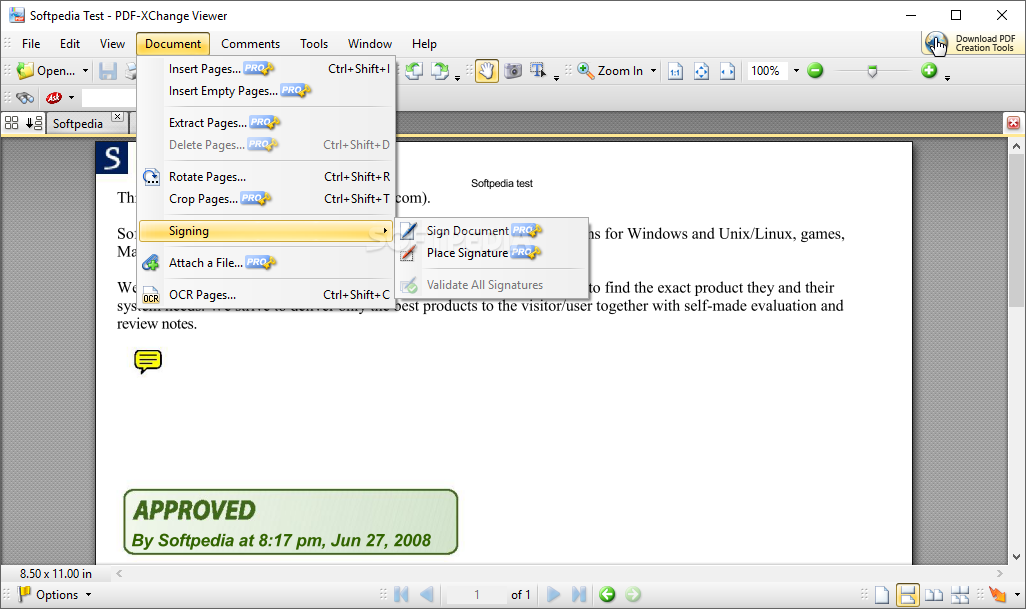Viewport: 1026px width, 609px height.
Task: Click the green back view arrow
Action: pos(607,594)
